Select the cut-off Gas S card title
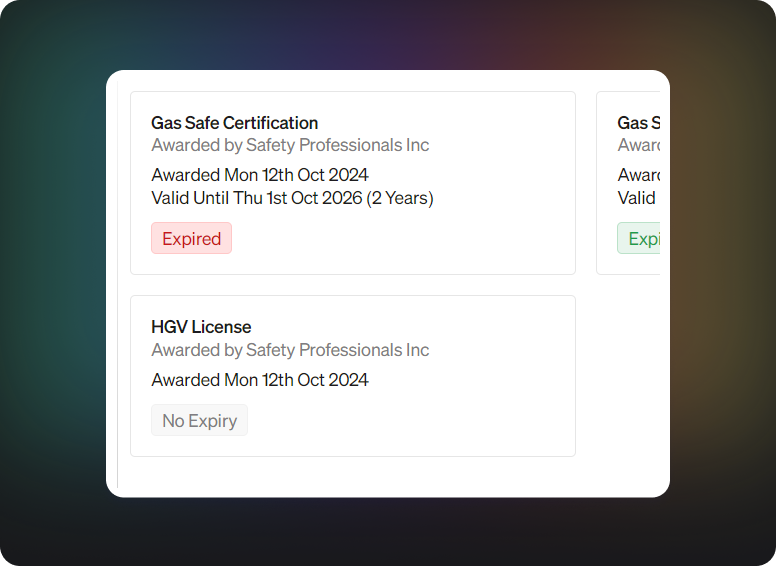Viewport: 776px width, 566px height. 638,123
